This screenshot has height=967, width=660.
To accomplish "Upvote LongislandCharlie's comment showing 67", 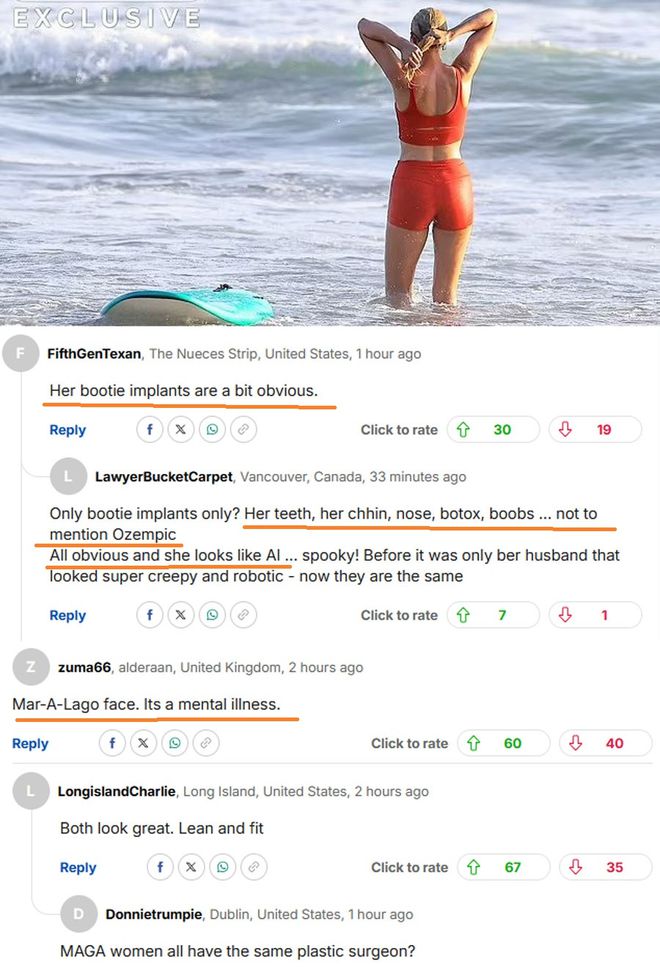I will point(504,867).
